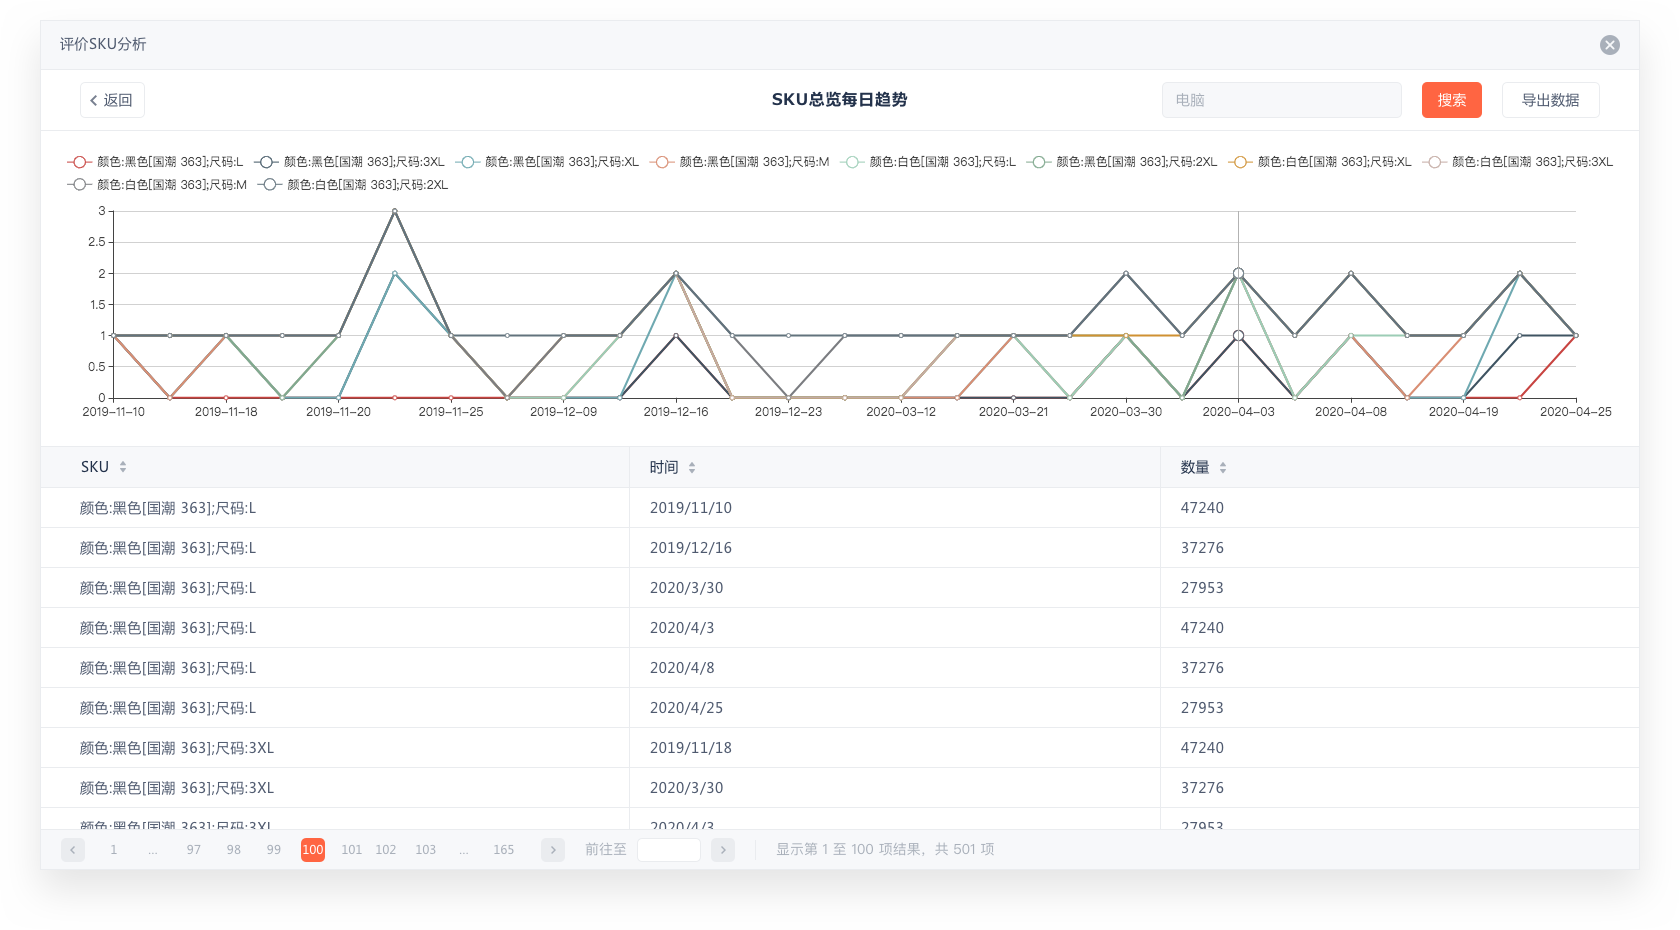The height and width of the screenshot is (930, 1680).
Task: Open page 101 in pagination
Action: pos(351,850)
